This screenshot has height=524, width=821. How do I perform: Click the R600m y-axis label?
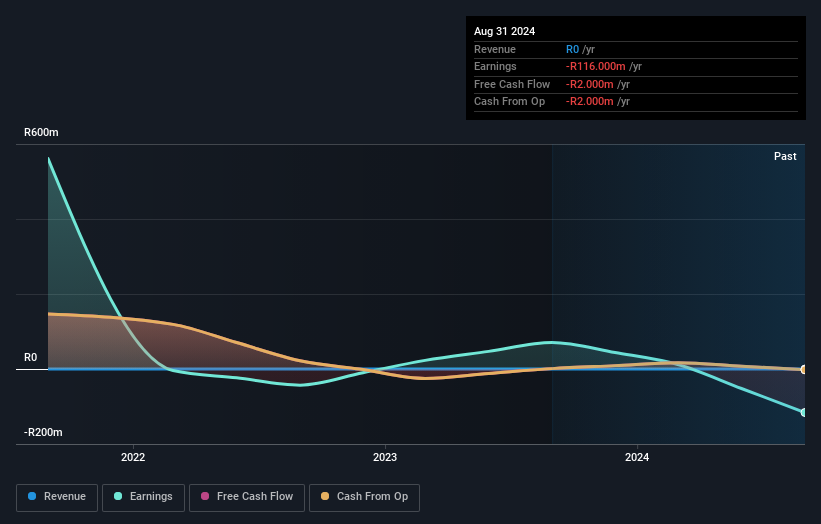[x=41, y=132]
